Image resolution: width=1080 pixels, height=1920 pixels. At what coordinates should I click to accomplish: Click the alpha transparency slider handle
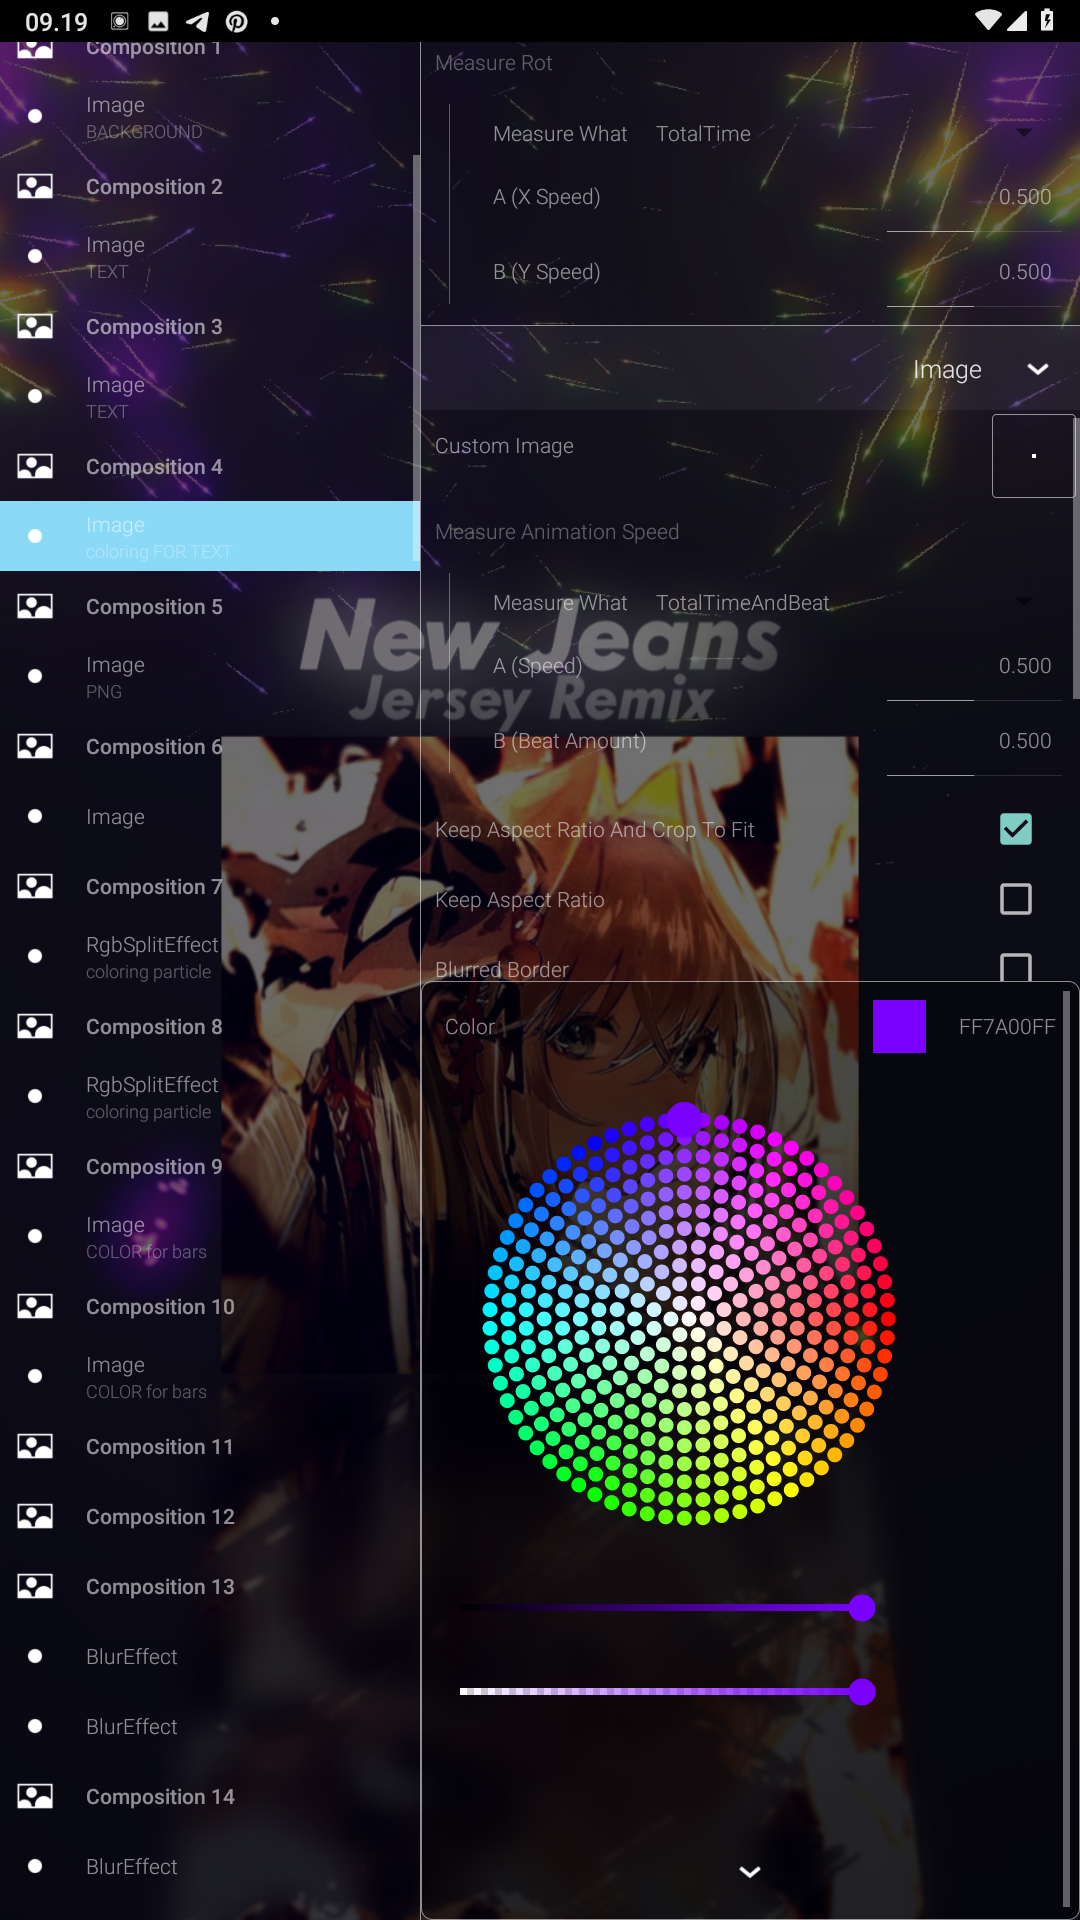point(862,1692)
